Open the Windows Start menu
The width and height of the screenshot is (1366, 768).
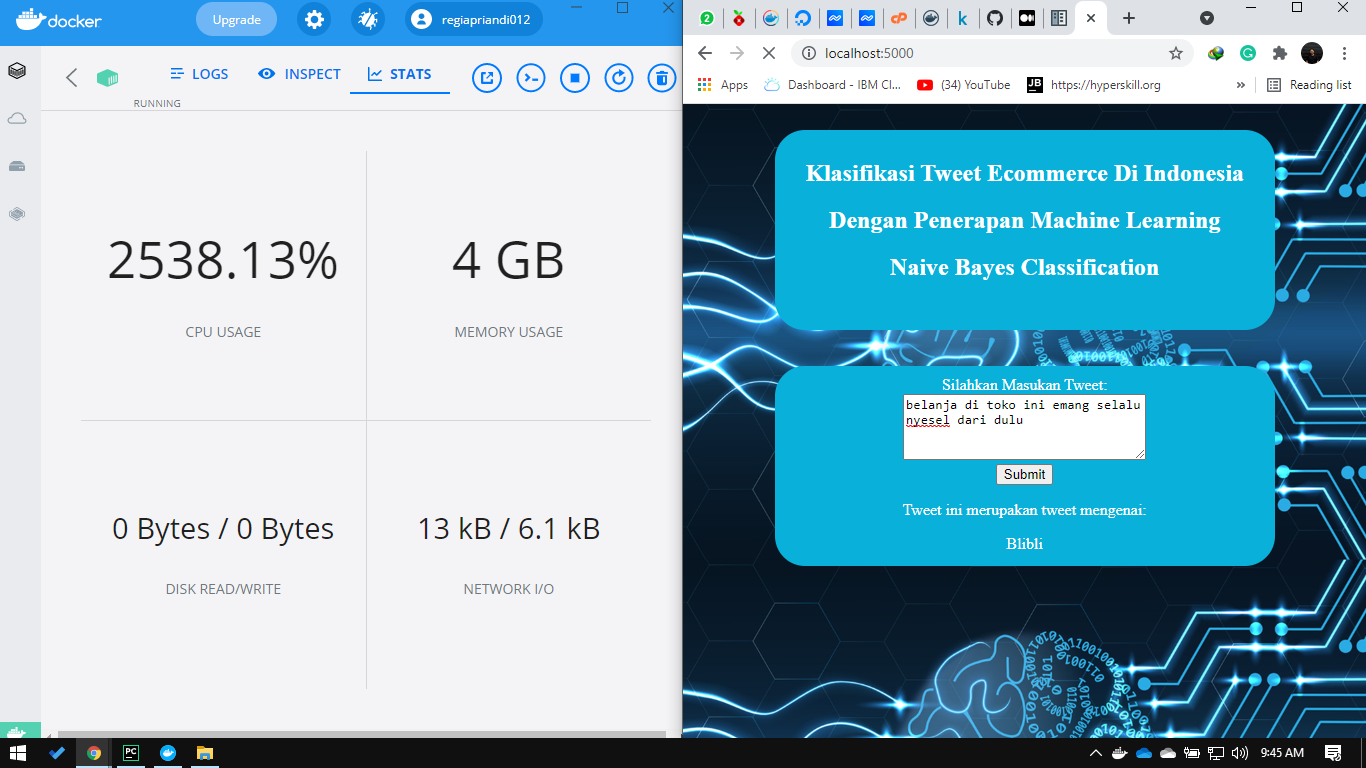pyautogui.click(x=18, y=753)
